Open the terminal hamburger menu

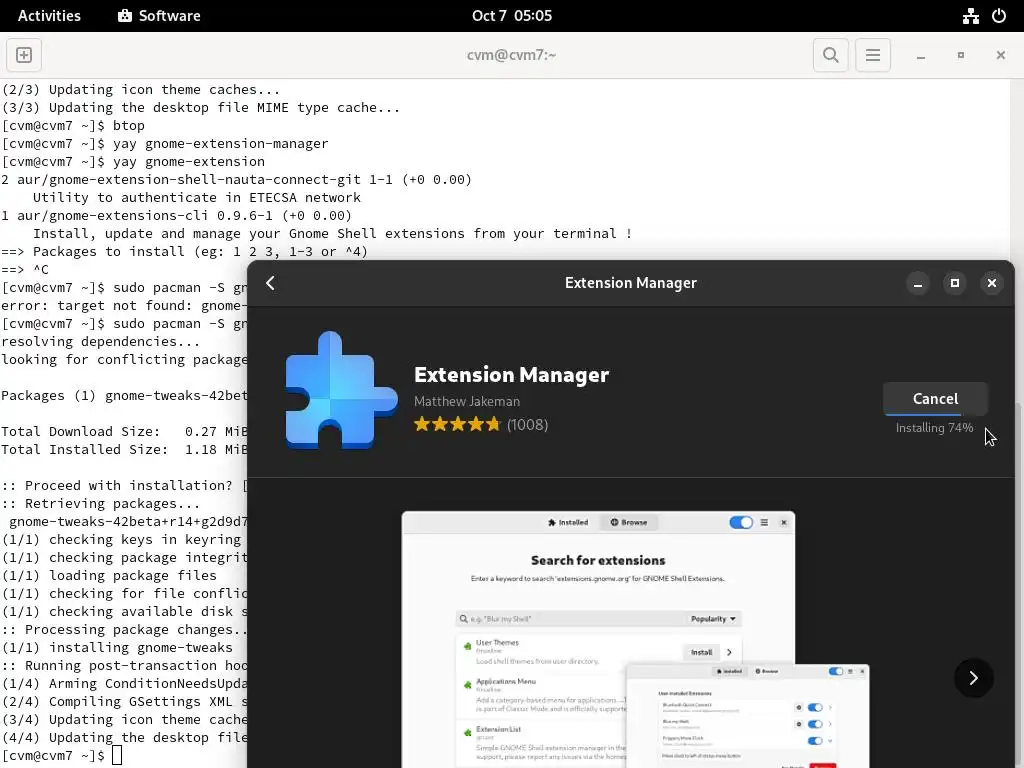pos(872,55)
